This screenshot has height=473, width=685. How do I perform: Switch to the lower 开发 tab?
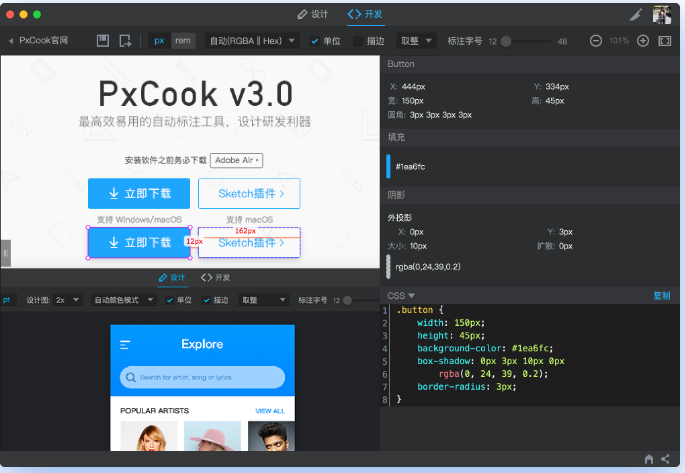point(215,277)
